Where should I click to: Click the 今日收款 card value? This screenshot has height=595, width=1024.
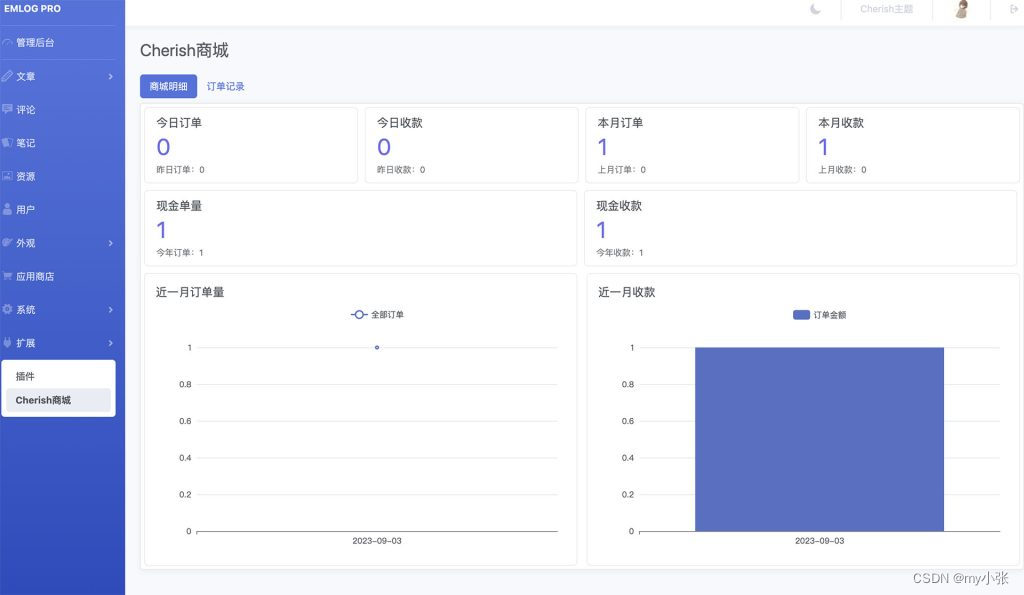click(384, 147)
